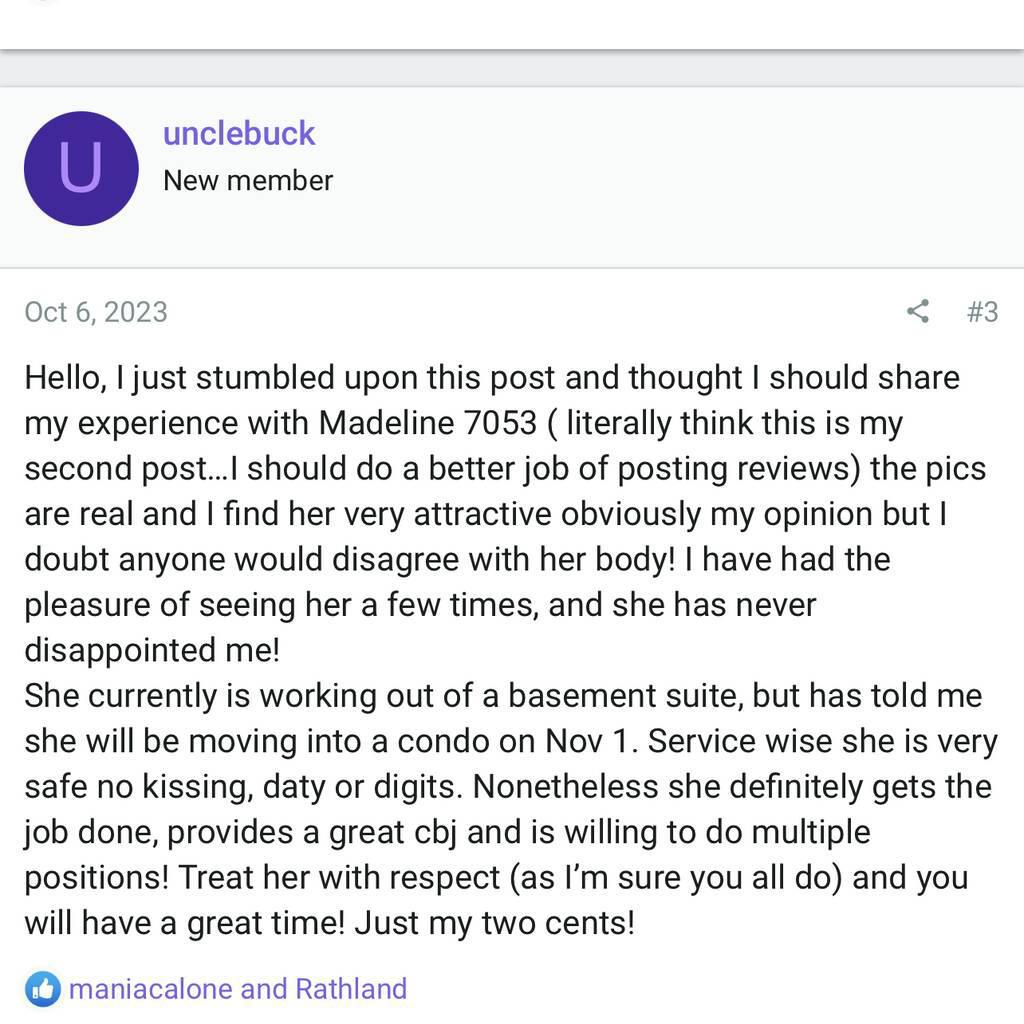Open the #3 post permalink
The image size is (1024, 1024).
coord(982,312)
